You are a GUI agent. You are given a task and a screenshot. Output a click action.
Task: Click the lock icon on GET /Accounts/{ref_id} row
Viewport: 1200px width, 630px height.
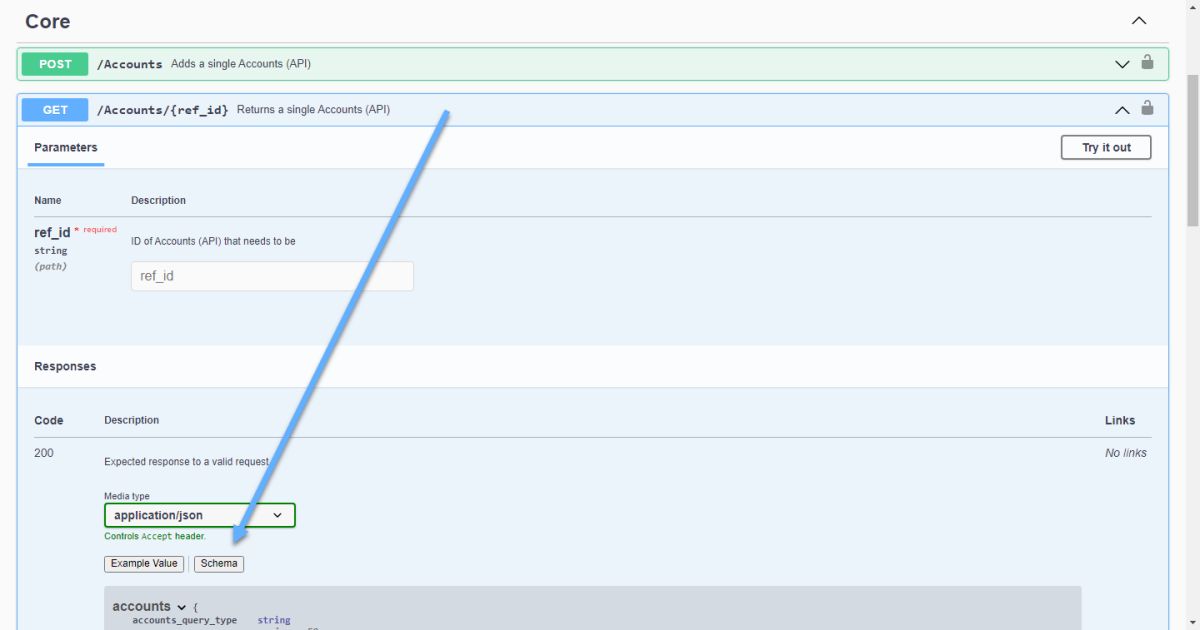(1147, 108)
